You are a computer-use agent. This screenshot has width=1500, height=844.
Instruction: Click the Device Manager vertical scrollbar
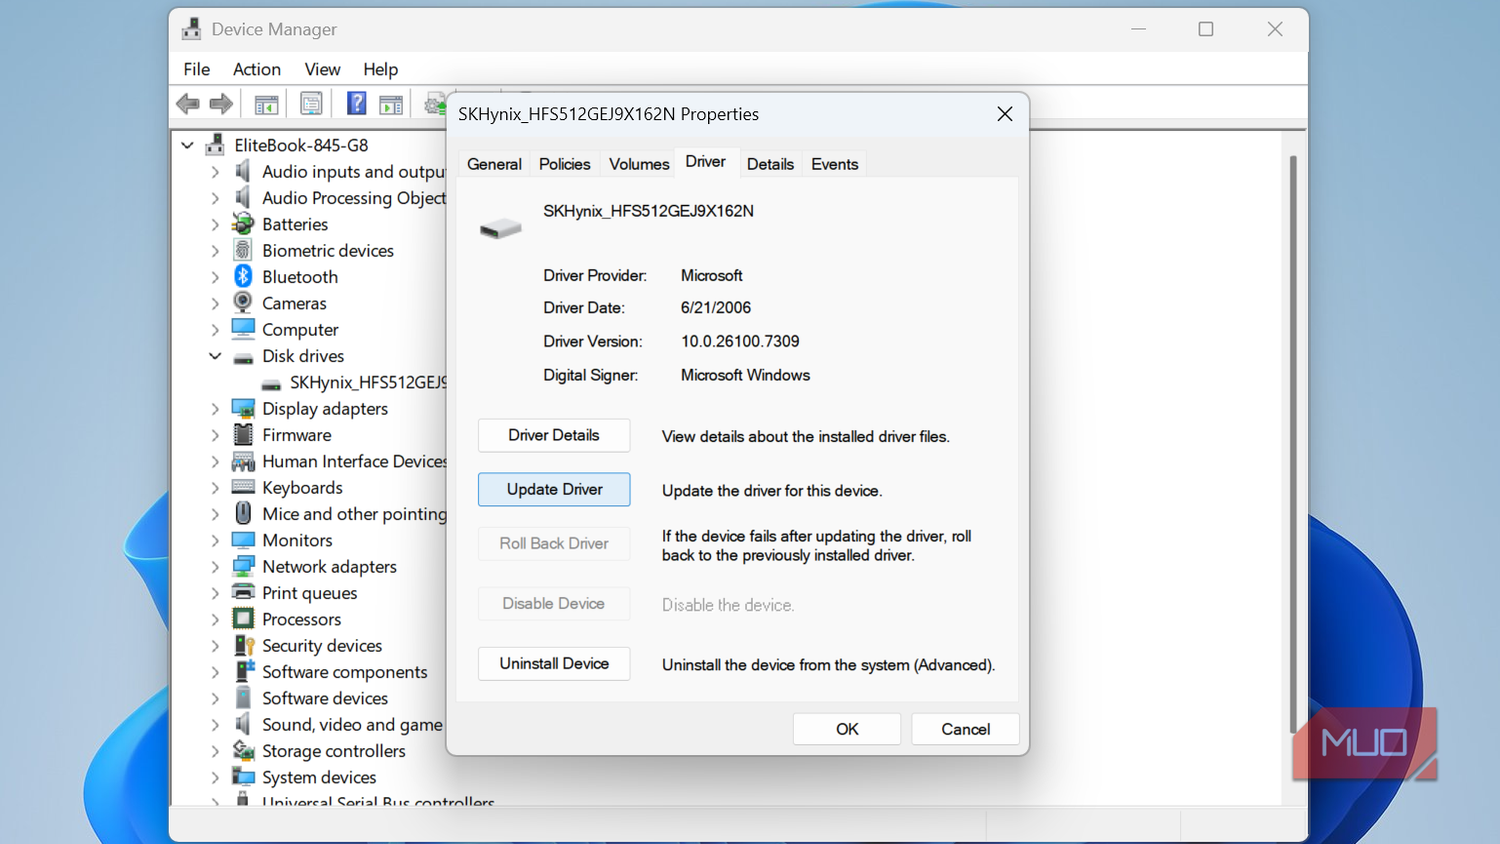click(x=1293, y=445)
